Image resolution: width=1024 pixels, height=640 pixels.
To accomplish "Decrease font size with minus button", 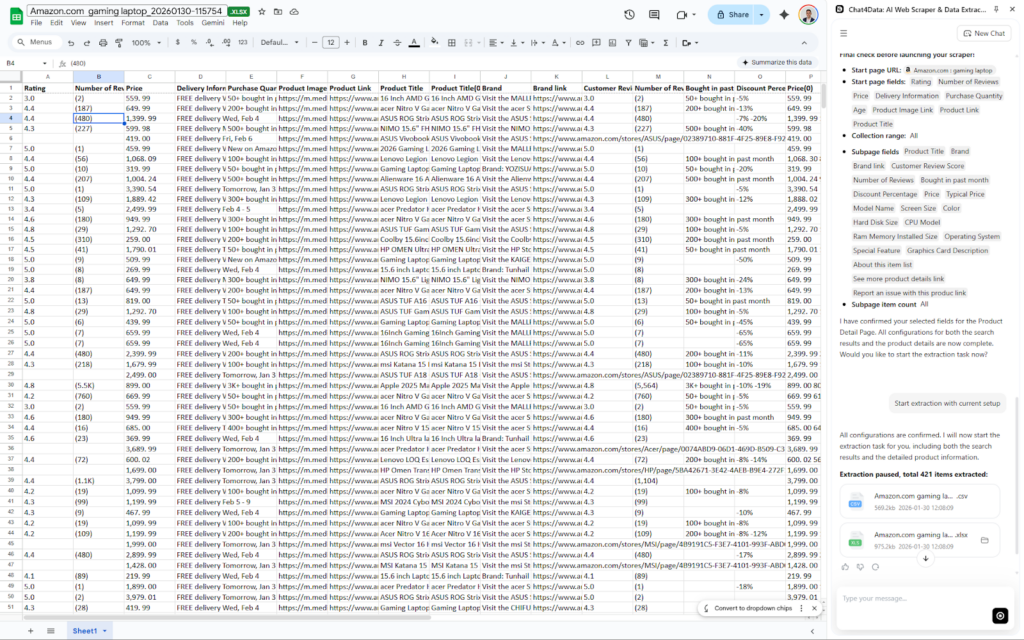I will (x=315, y=42).
